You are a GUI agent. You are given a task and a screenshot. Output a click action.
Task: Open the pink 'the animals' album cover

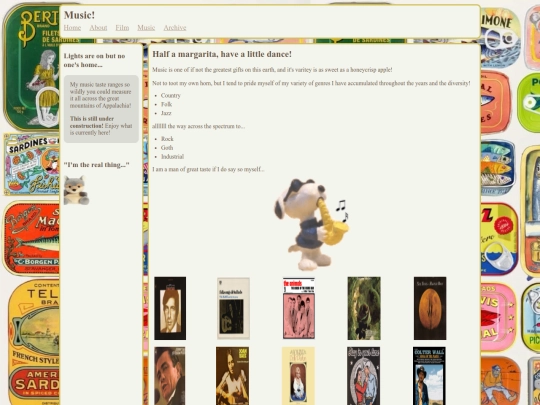(299, 308)
